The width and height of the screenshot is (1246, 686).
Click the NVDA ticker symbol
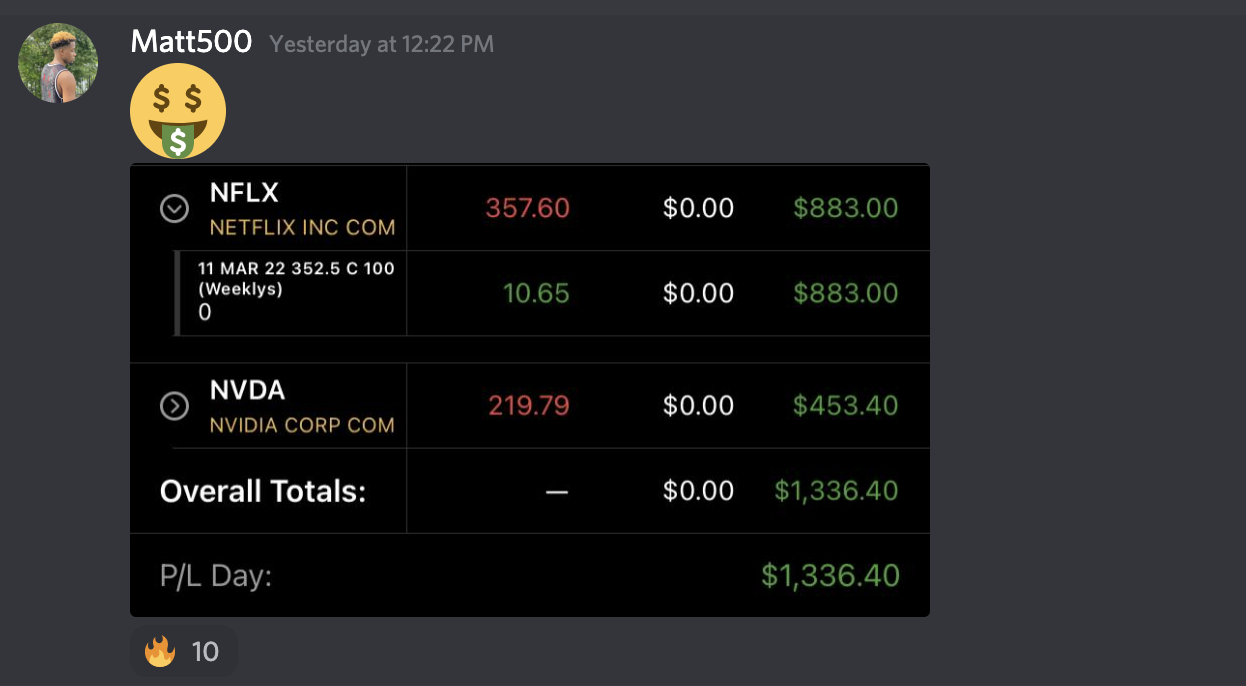click(248, 390)
